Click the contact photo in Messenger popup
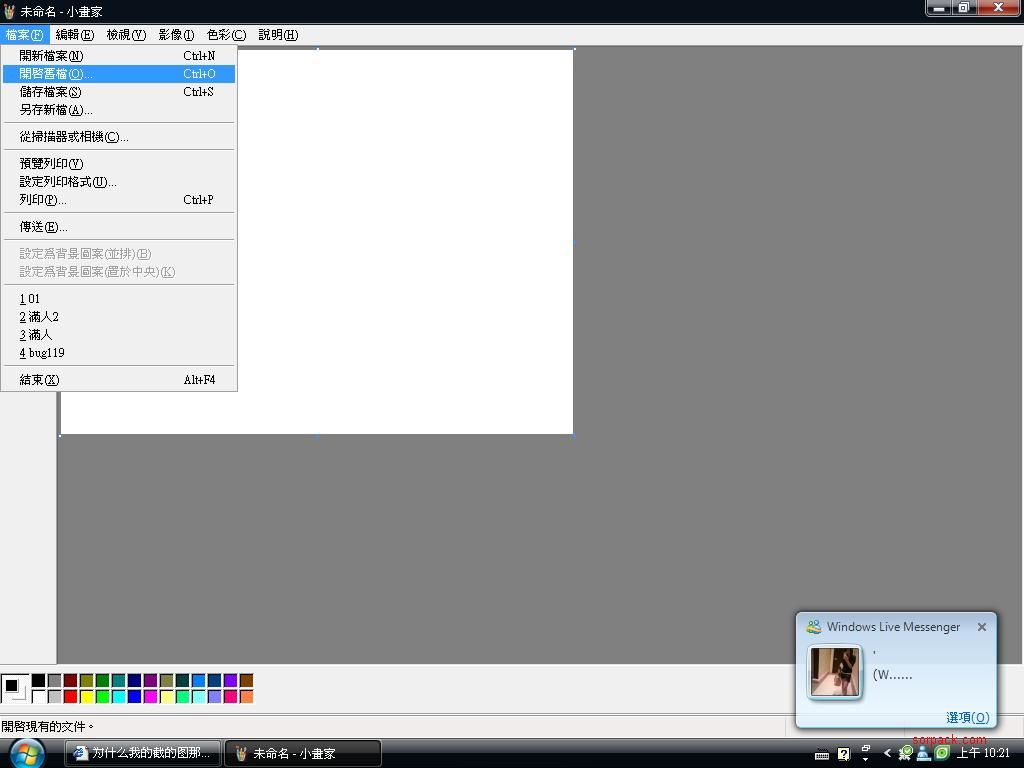The height and width of the screenshot is (768, 1024). 834,671
